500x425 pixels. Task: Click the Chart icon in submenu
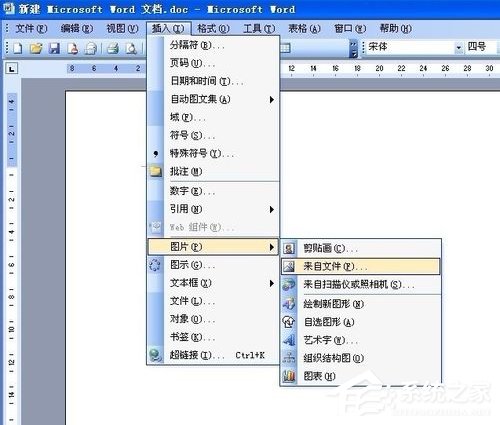(x=289, y=376)
